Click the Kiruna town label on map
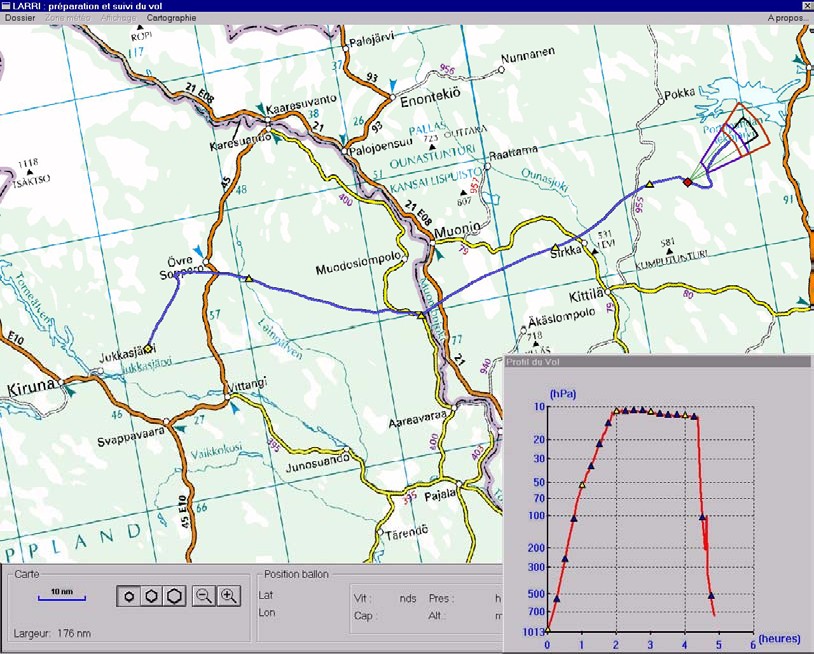The image size is (814, 654). pos(28,385)
